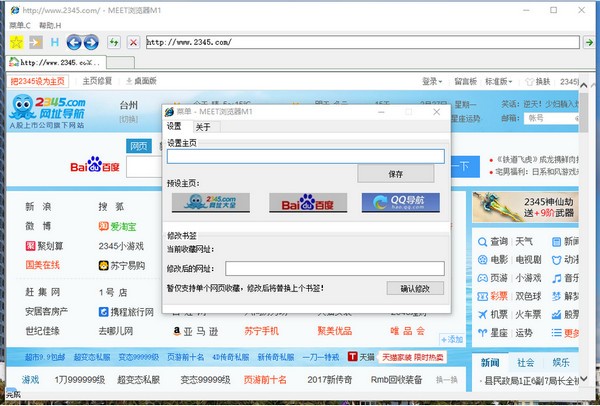Expand the 登录 dropdown
Viewport: 600px width, 406px height.
432,82
